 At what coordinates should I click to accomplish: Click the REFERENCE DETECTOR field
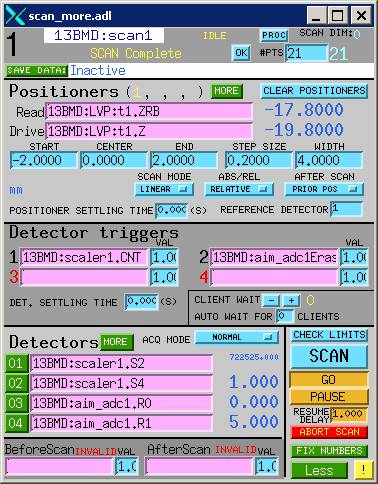pyautogui.click(x=346, y=209)
